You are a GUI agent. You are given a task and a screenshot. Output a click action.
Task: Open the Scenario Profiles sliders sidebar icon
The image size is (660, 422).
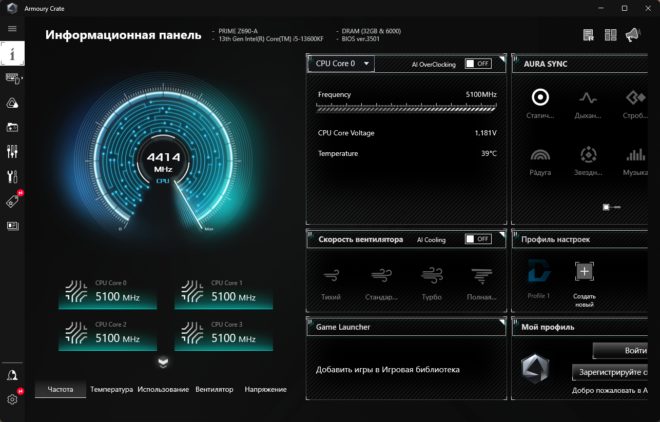(12, 151)
